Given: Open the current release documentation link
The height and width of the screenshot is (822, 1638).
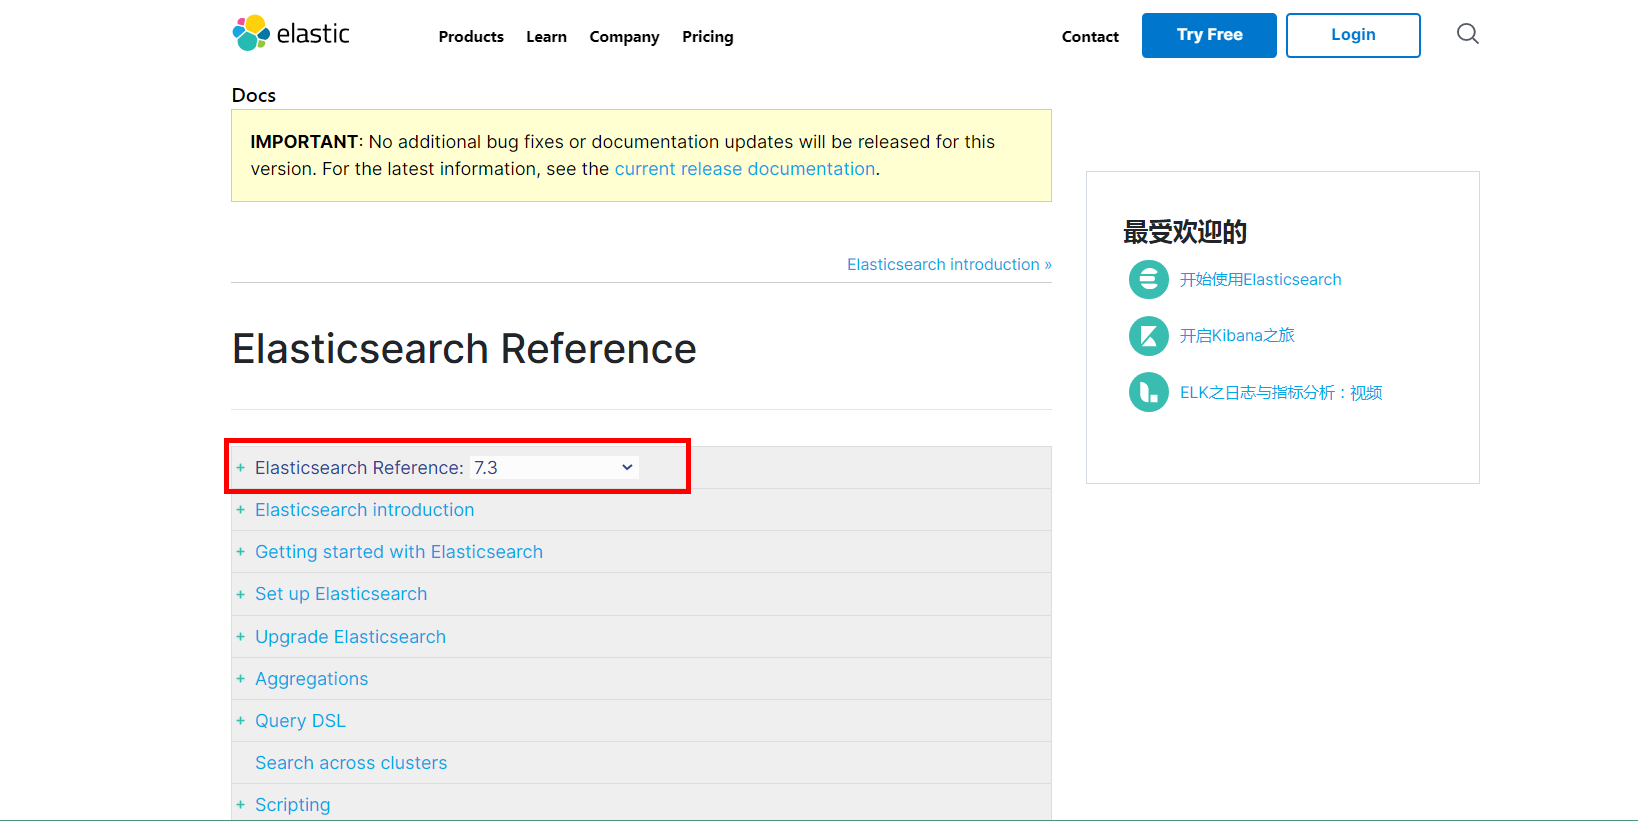Looking at the screenshot, I should coord(745,169).
